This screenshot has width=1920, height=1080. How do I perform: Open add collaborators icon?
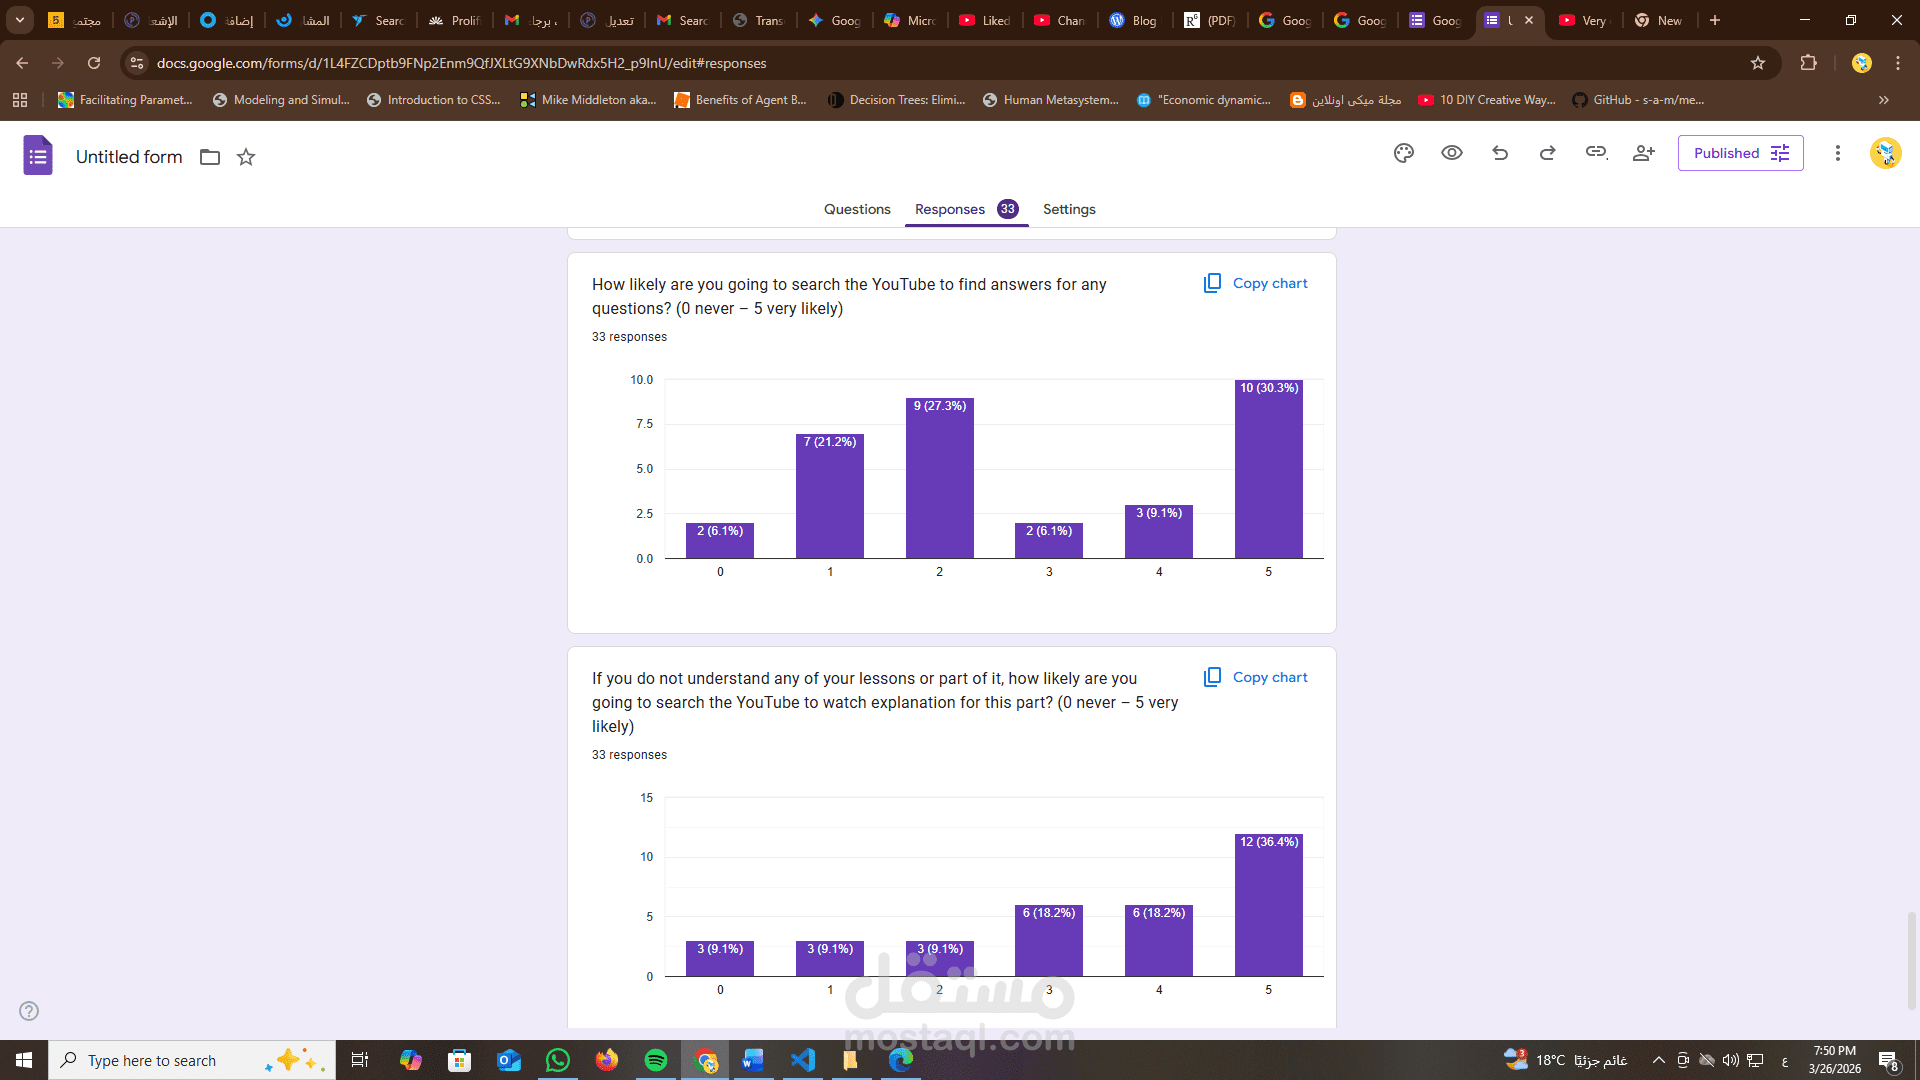pyautogui.click(x=1643, y=153)
